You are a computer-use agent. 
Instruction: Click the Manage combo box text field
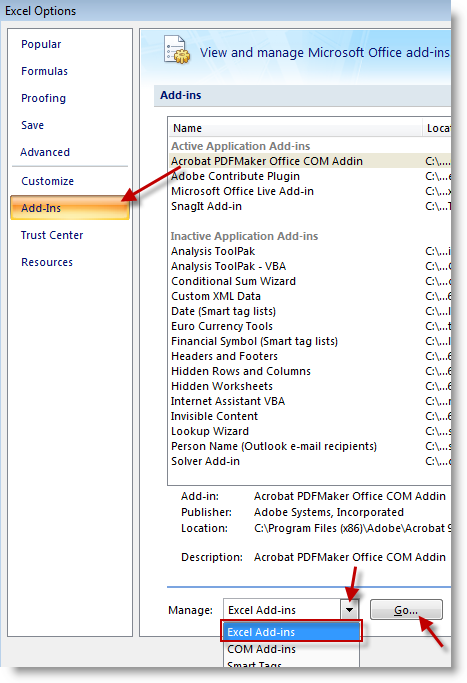point(282,610)
